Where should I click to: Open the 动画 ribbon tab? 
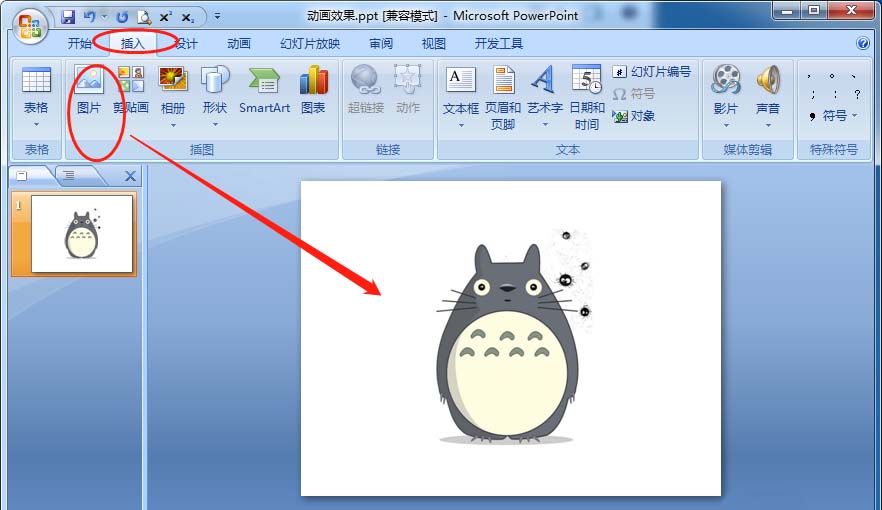click(238, 43)
